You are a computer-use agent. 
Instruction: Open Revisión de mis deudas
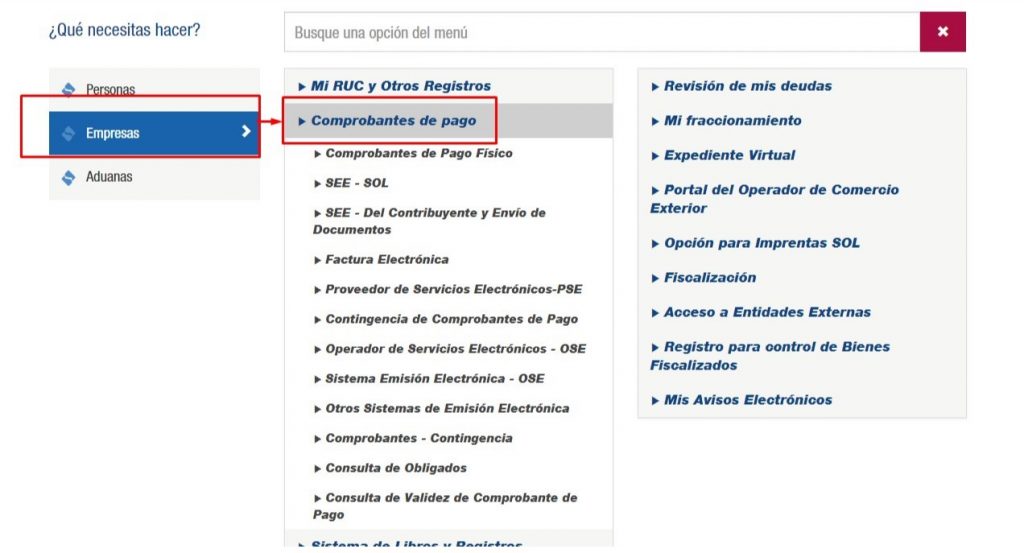742,86
